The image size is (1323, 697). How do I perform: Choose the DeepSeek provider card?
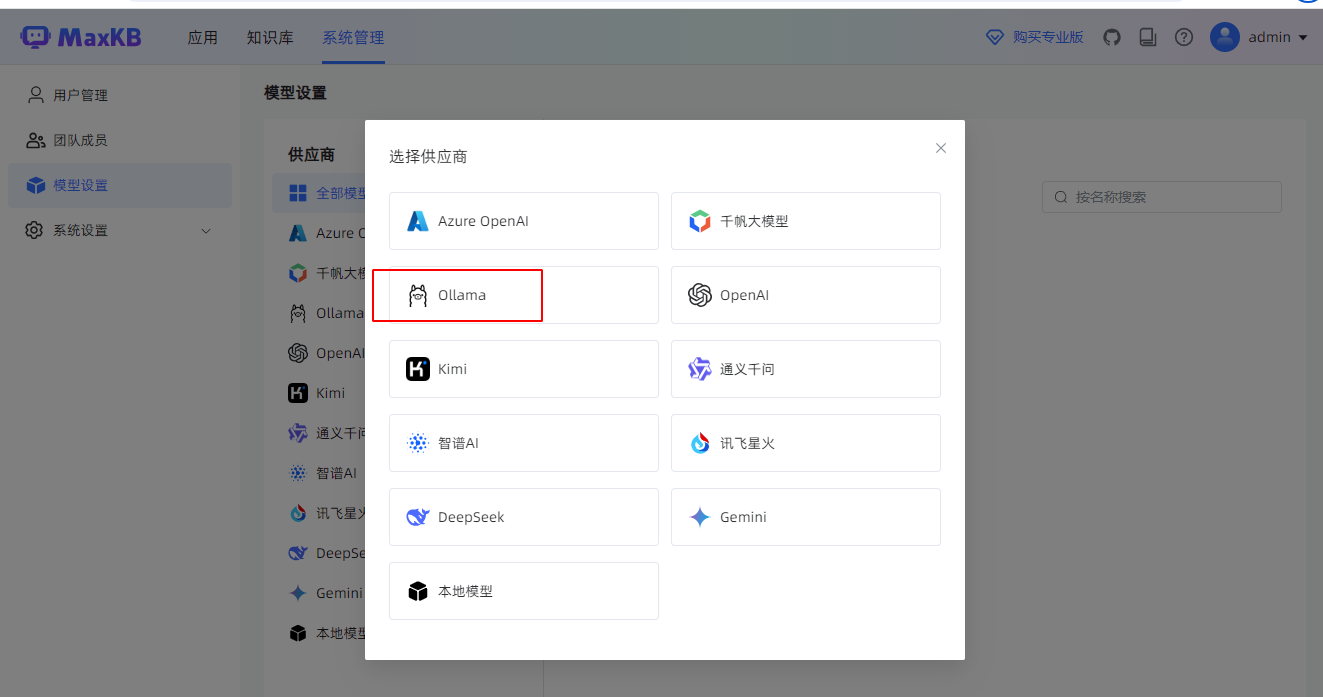pos(523,517)
